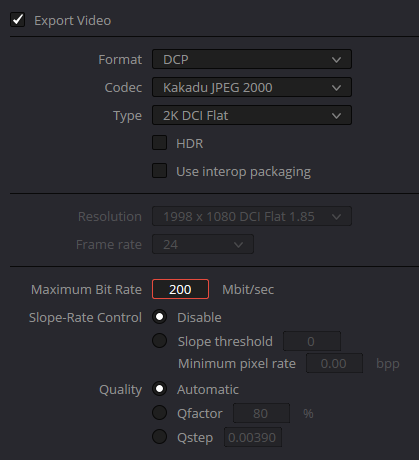
Task: Tick Use interop packaging checkbox
Action: click(x=159, y=171)
